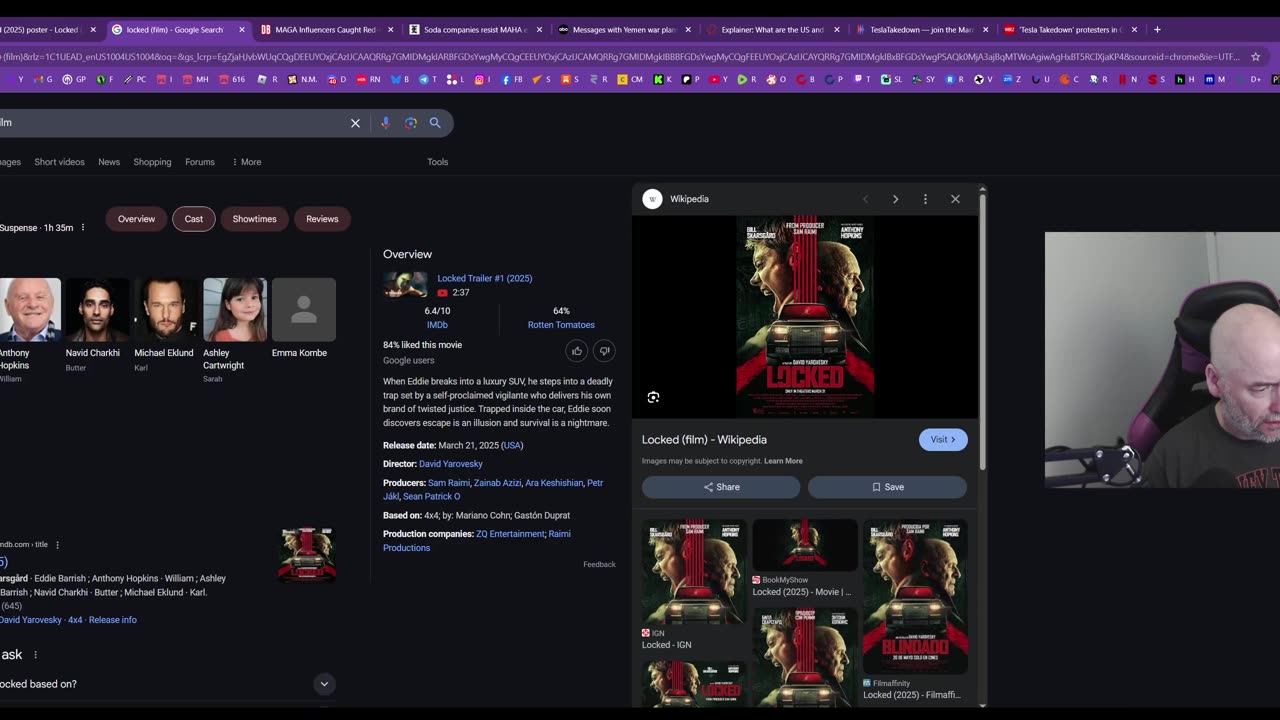Open the IMDb rating link
Image resolution: width=1280 pixels, height=720 pixels.
[437, 325]
